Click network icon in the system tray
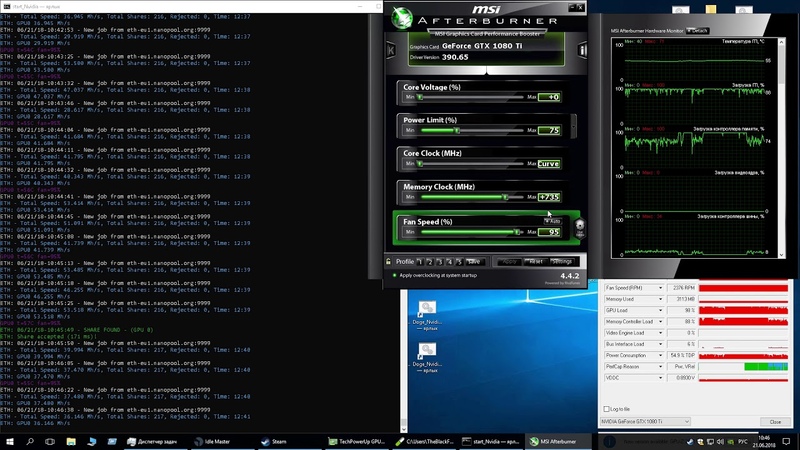This screenshot has height=450, width=800. [710, 442]
